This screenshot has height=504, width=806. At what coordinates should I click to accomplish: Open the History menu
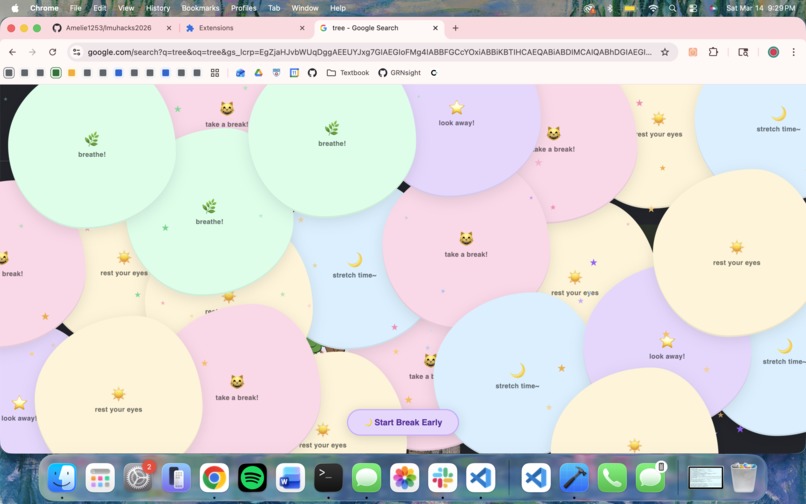158,8
